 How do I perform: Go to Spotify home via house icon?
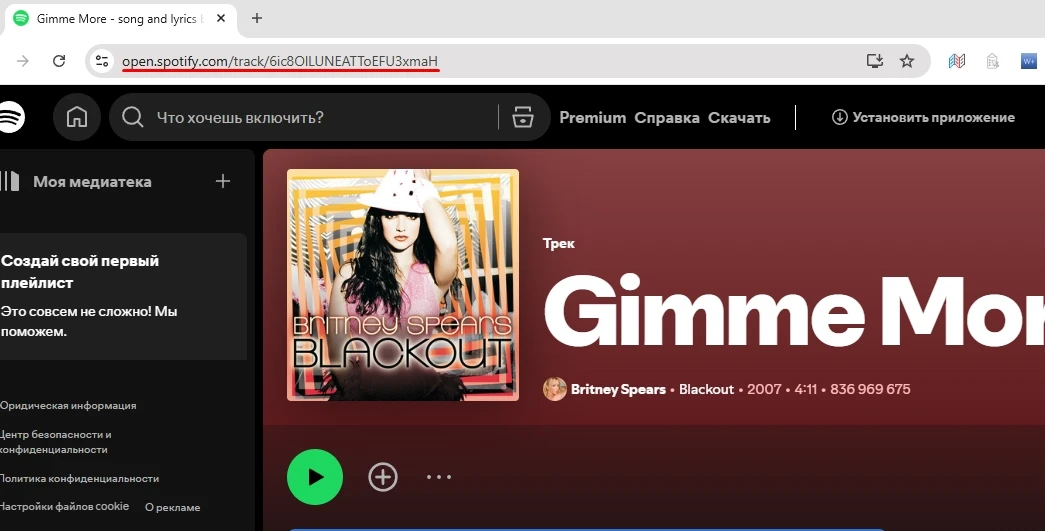click(77, 118)
